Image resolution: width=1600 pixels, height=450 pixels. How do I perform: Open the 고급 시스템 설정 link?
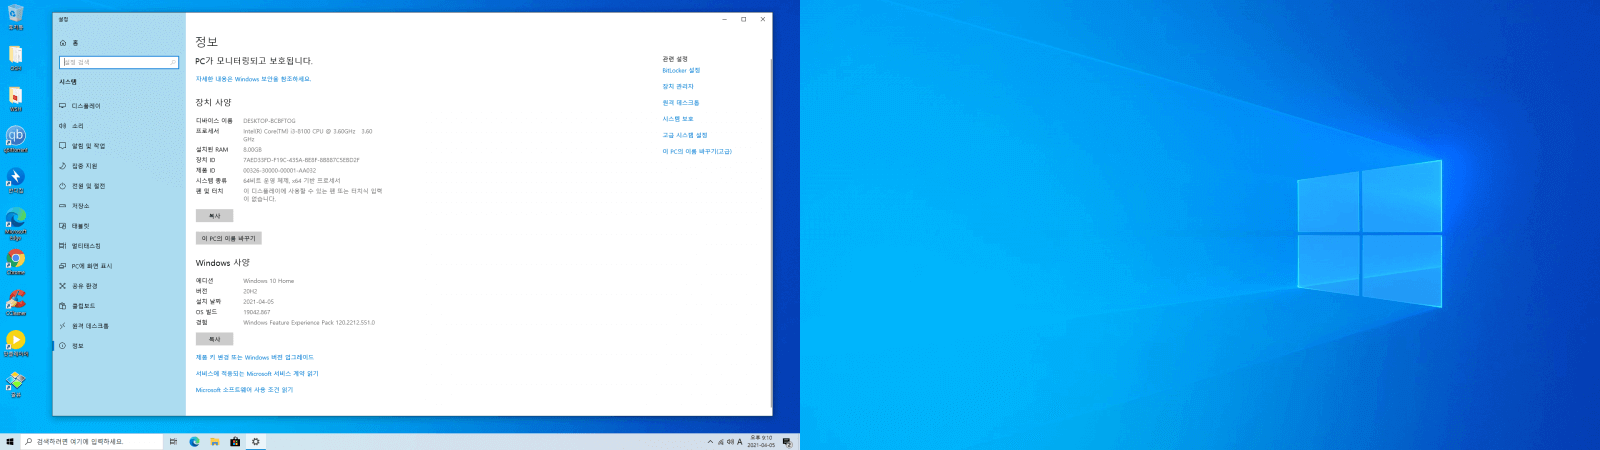tap(685, 135)
